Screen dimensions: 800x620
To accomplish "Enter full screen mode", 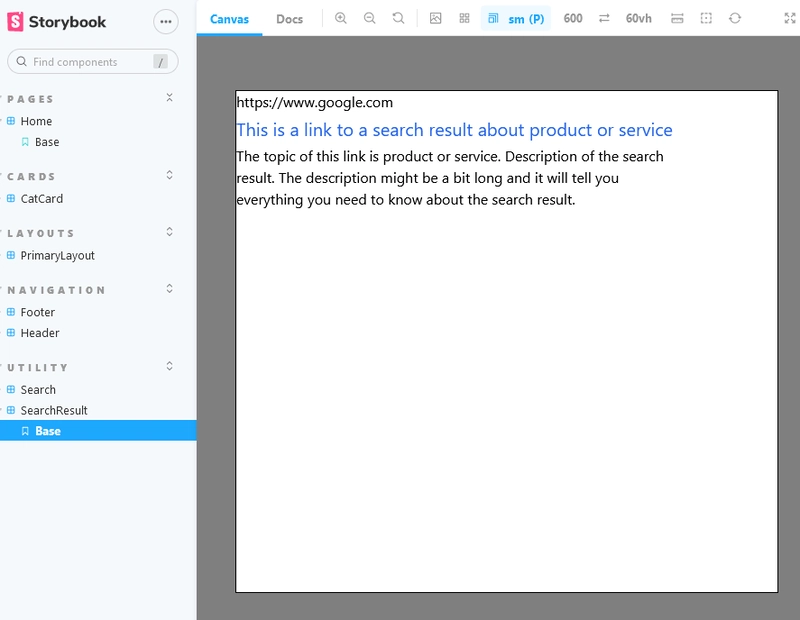I will [x=790, y=18].
